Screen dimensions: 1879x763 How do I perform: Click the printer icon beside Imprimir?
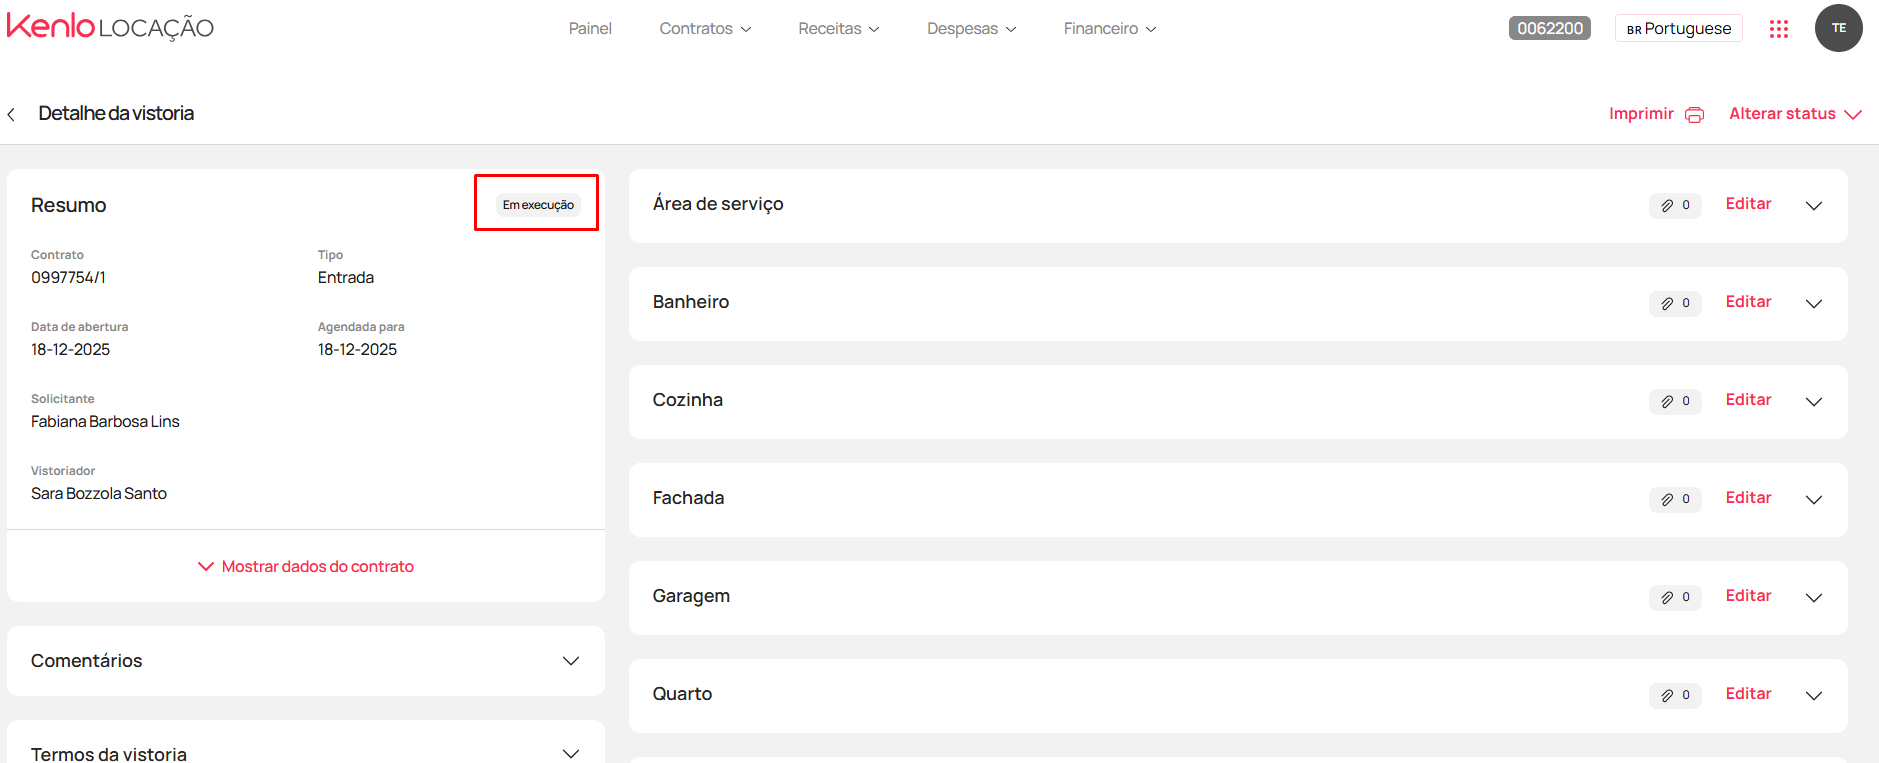tap(1694, 115)
